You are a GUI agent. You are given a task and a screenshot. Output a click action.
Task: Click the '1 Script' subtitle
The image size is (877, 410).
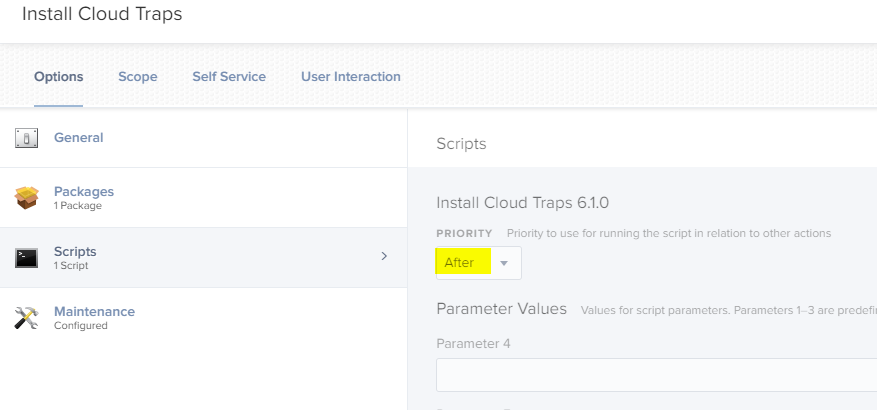[71, 266]
